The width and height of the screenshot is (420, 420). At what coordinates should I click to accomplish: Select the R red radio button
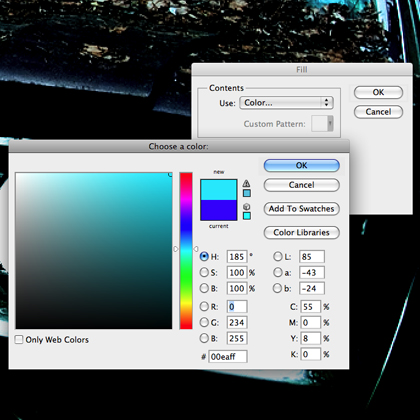pos(204,306)
